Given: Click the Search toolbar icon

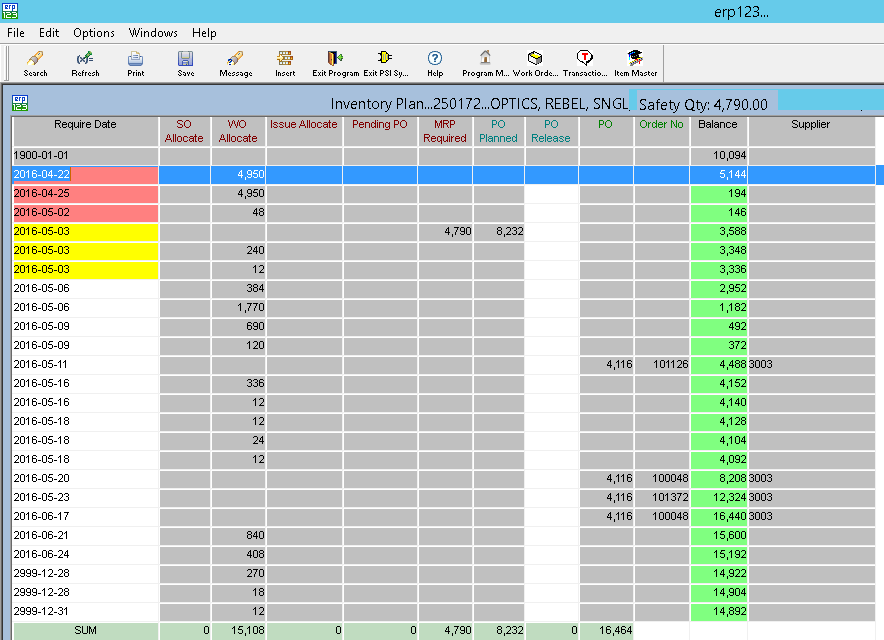Looking at the screenshot, I should (35, 63).
